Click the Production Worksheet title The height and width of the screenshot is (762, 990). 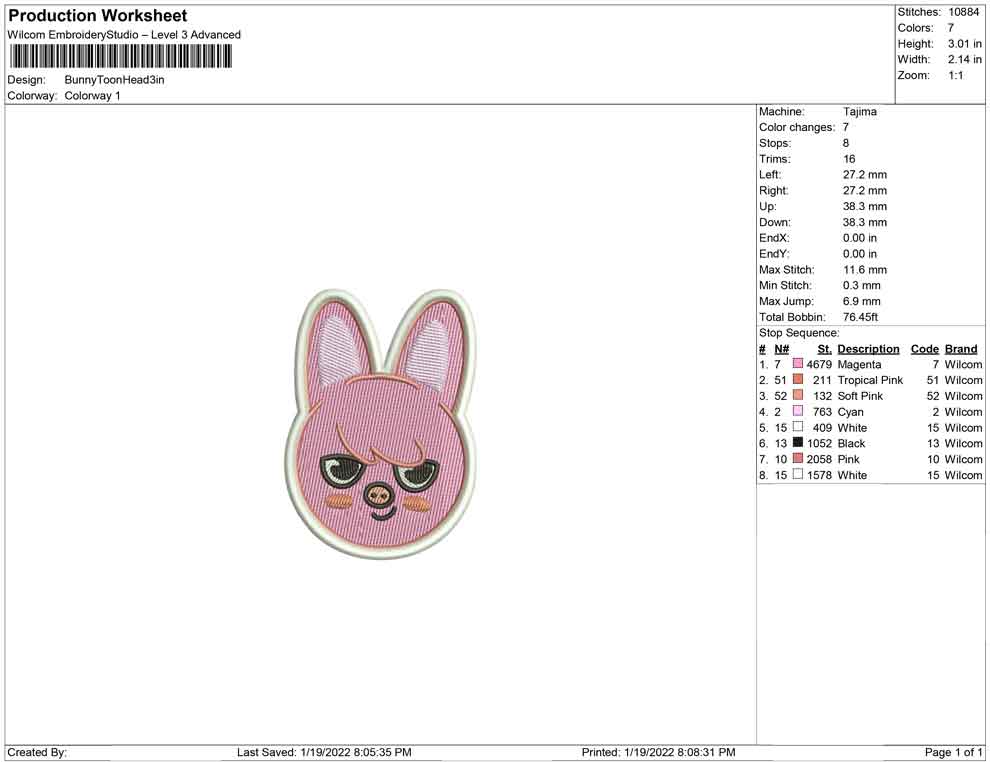pyautogui.click(x=98, y=16)
